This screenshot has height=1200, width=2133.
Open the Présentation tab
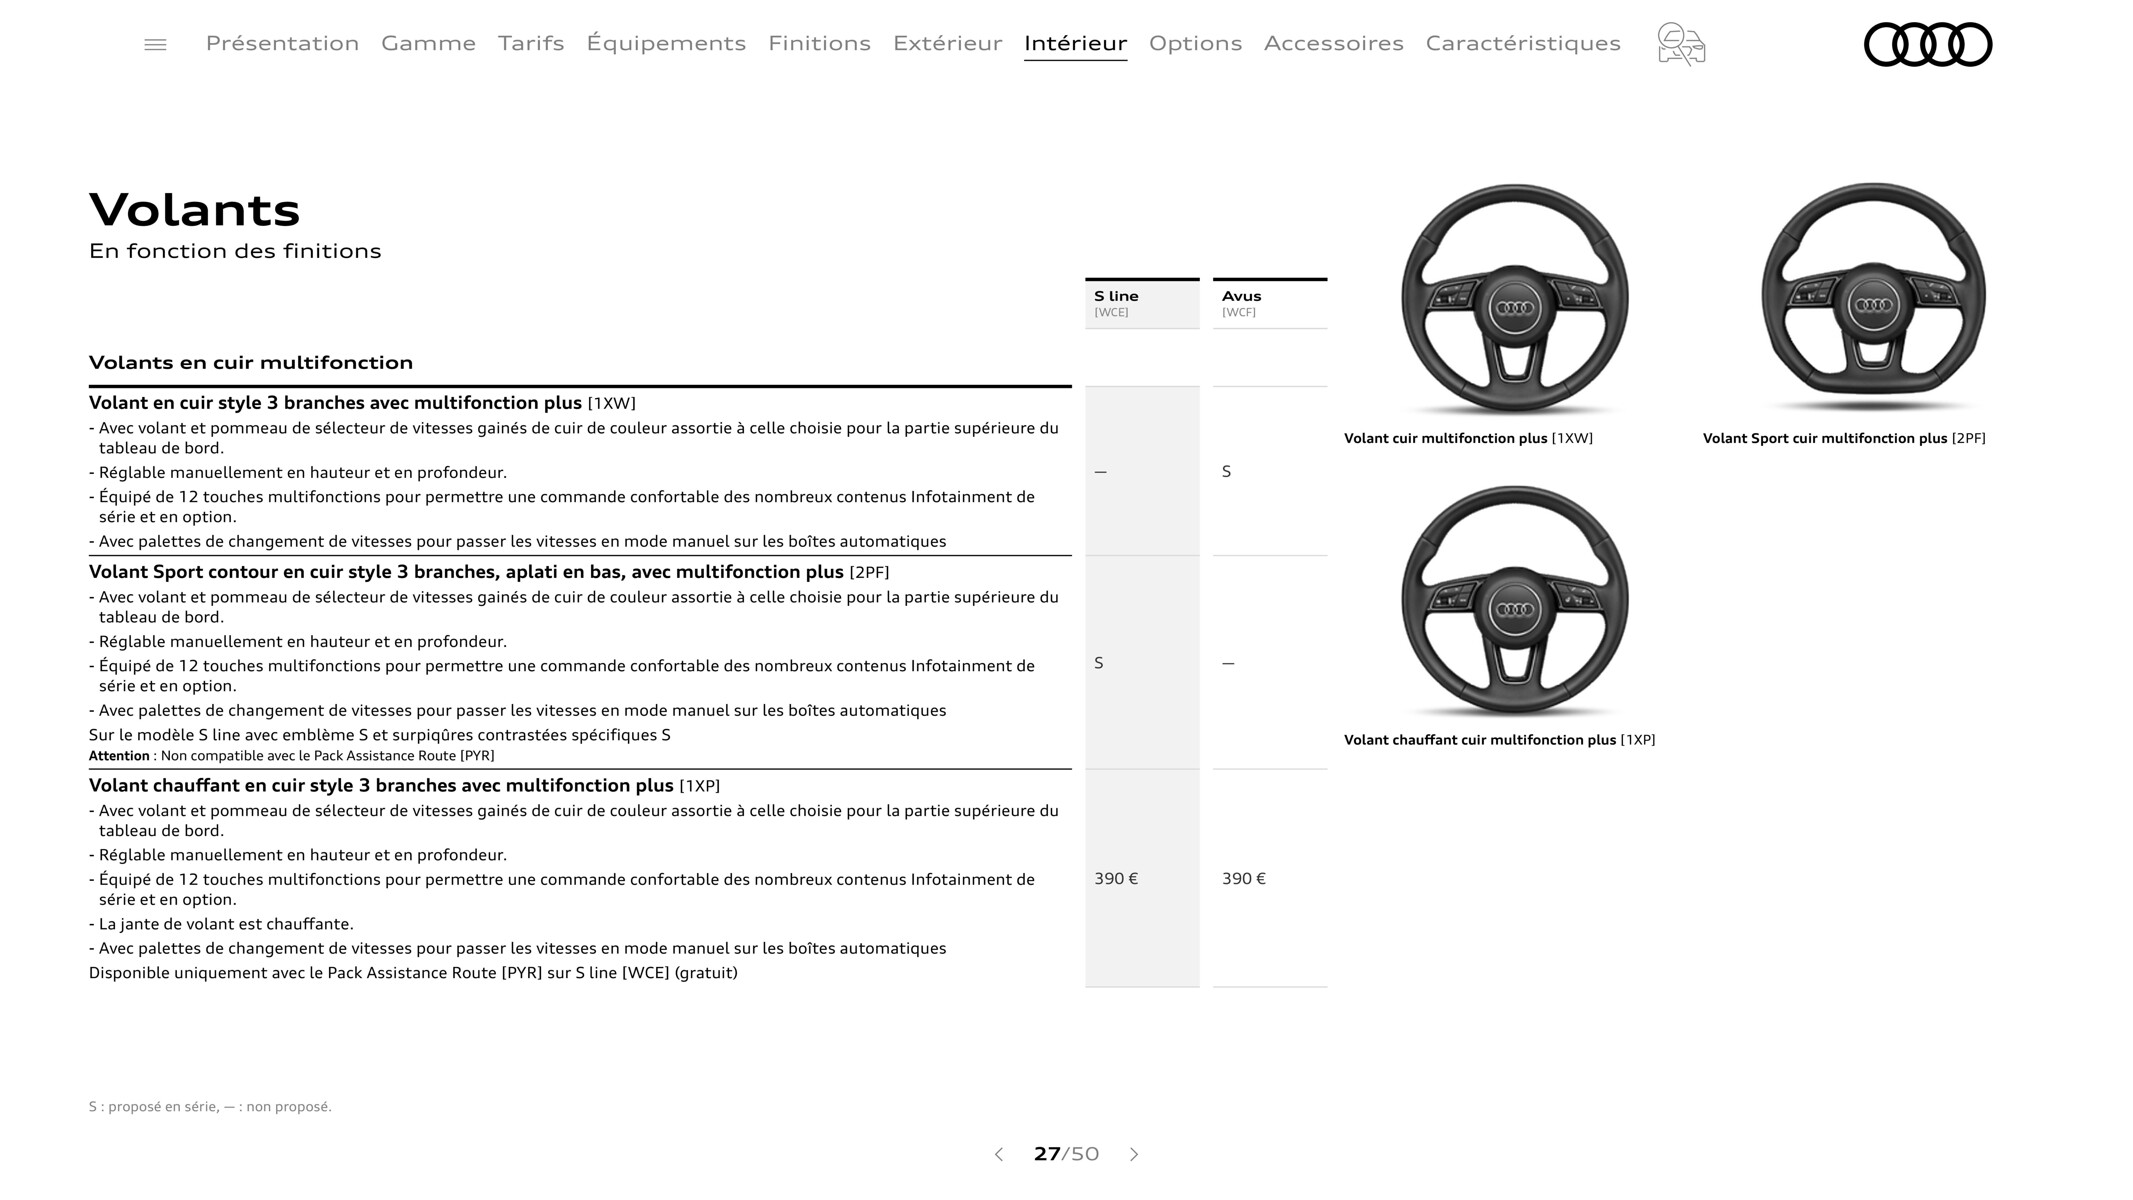pyautogui.click(x=282, y=43)
